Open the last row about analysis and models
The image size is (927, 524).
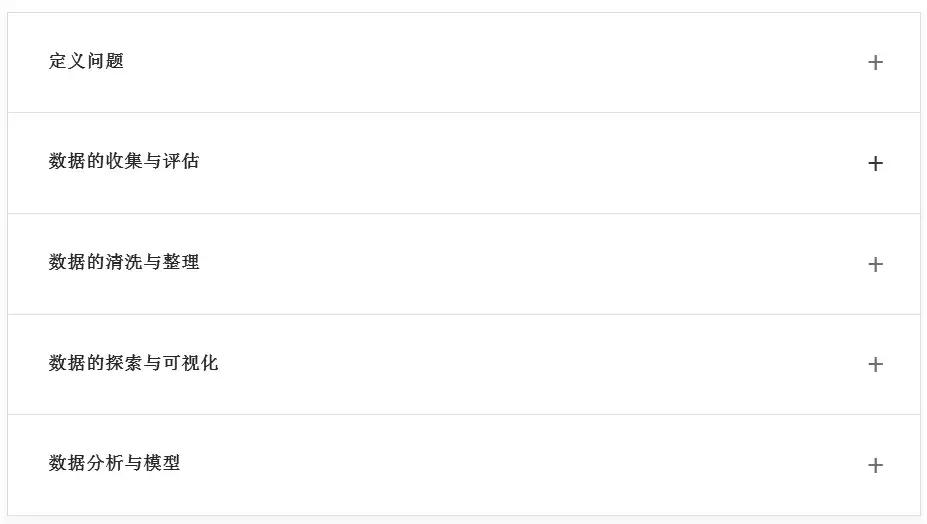pos(463,464)
